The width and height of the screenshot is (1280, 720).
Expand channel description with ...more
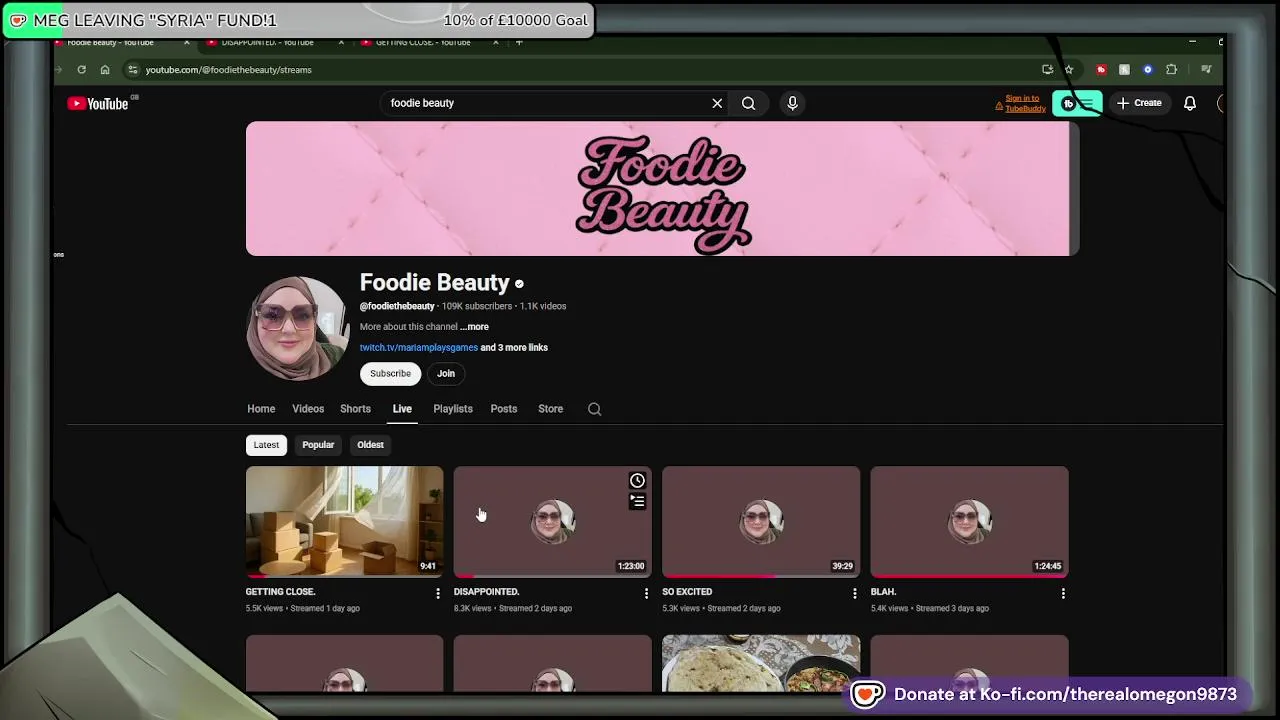click(474, 327)
